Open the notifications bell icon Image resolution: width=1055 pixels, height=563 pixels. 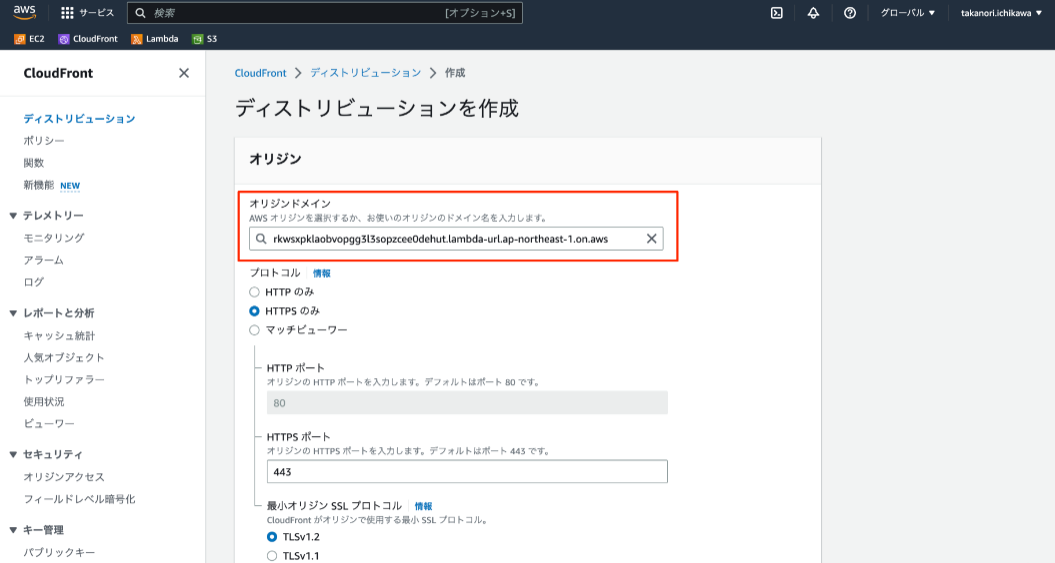click(x=813, y=13)
